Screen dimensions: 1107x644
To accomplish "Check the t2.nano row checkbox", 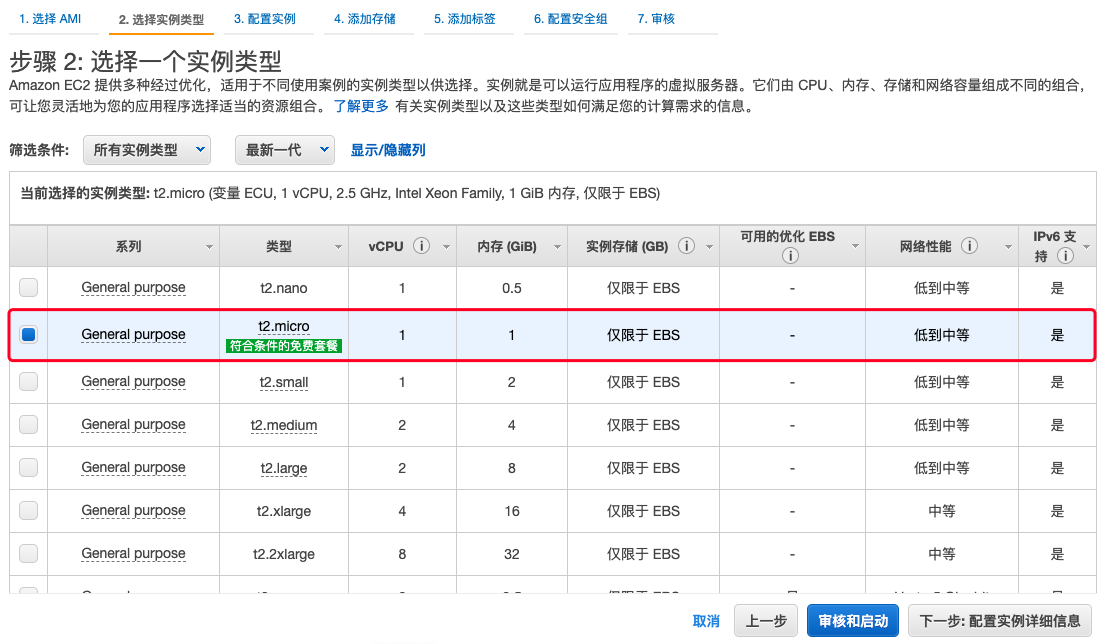I will click(28, 287).
